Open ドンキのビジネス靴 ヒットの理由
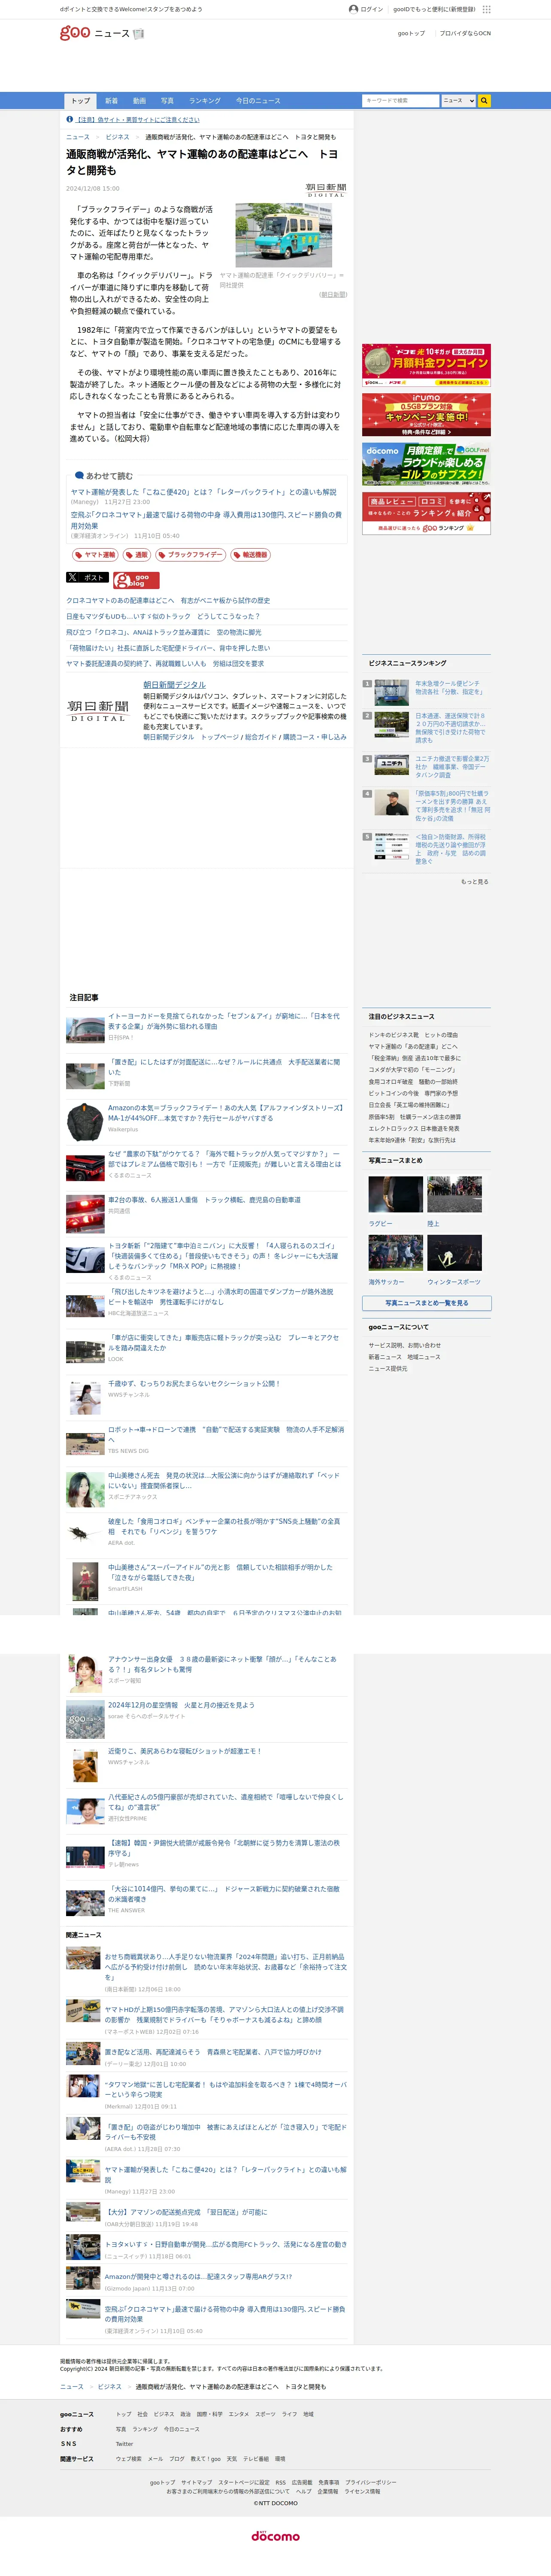551x2576 pixels. tap(413, 1035)
